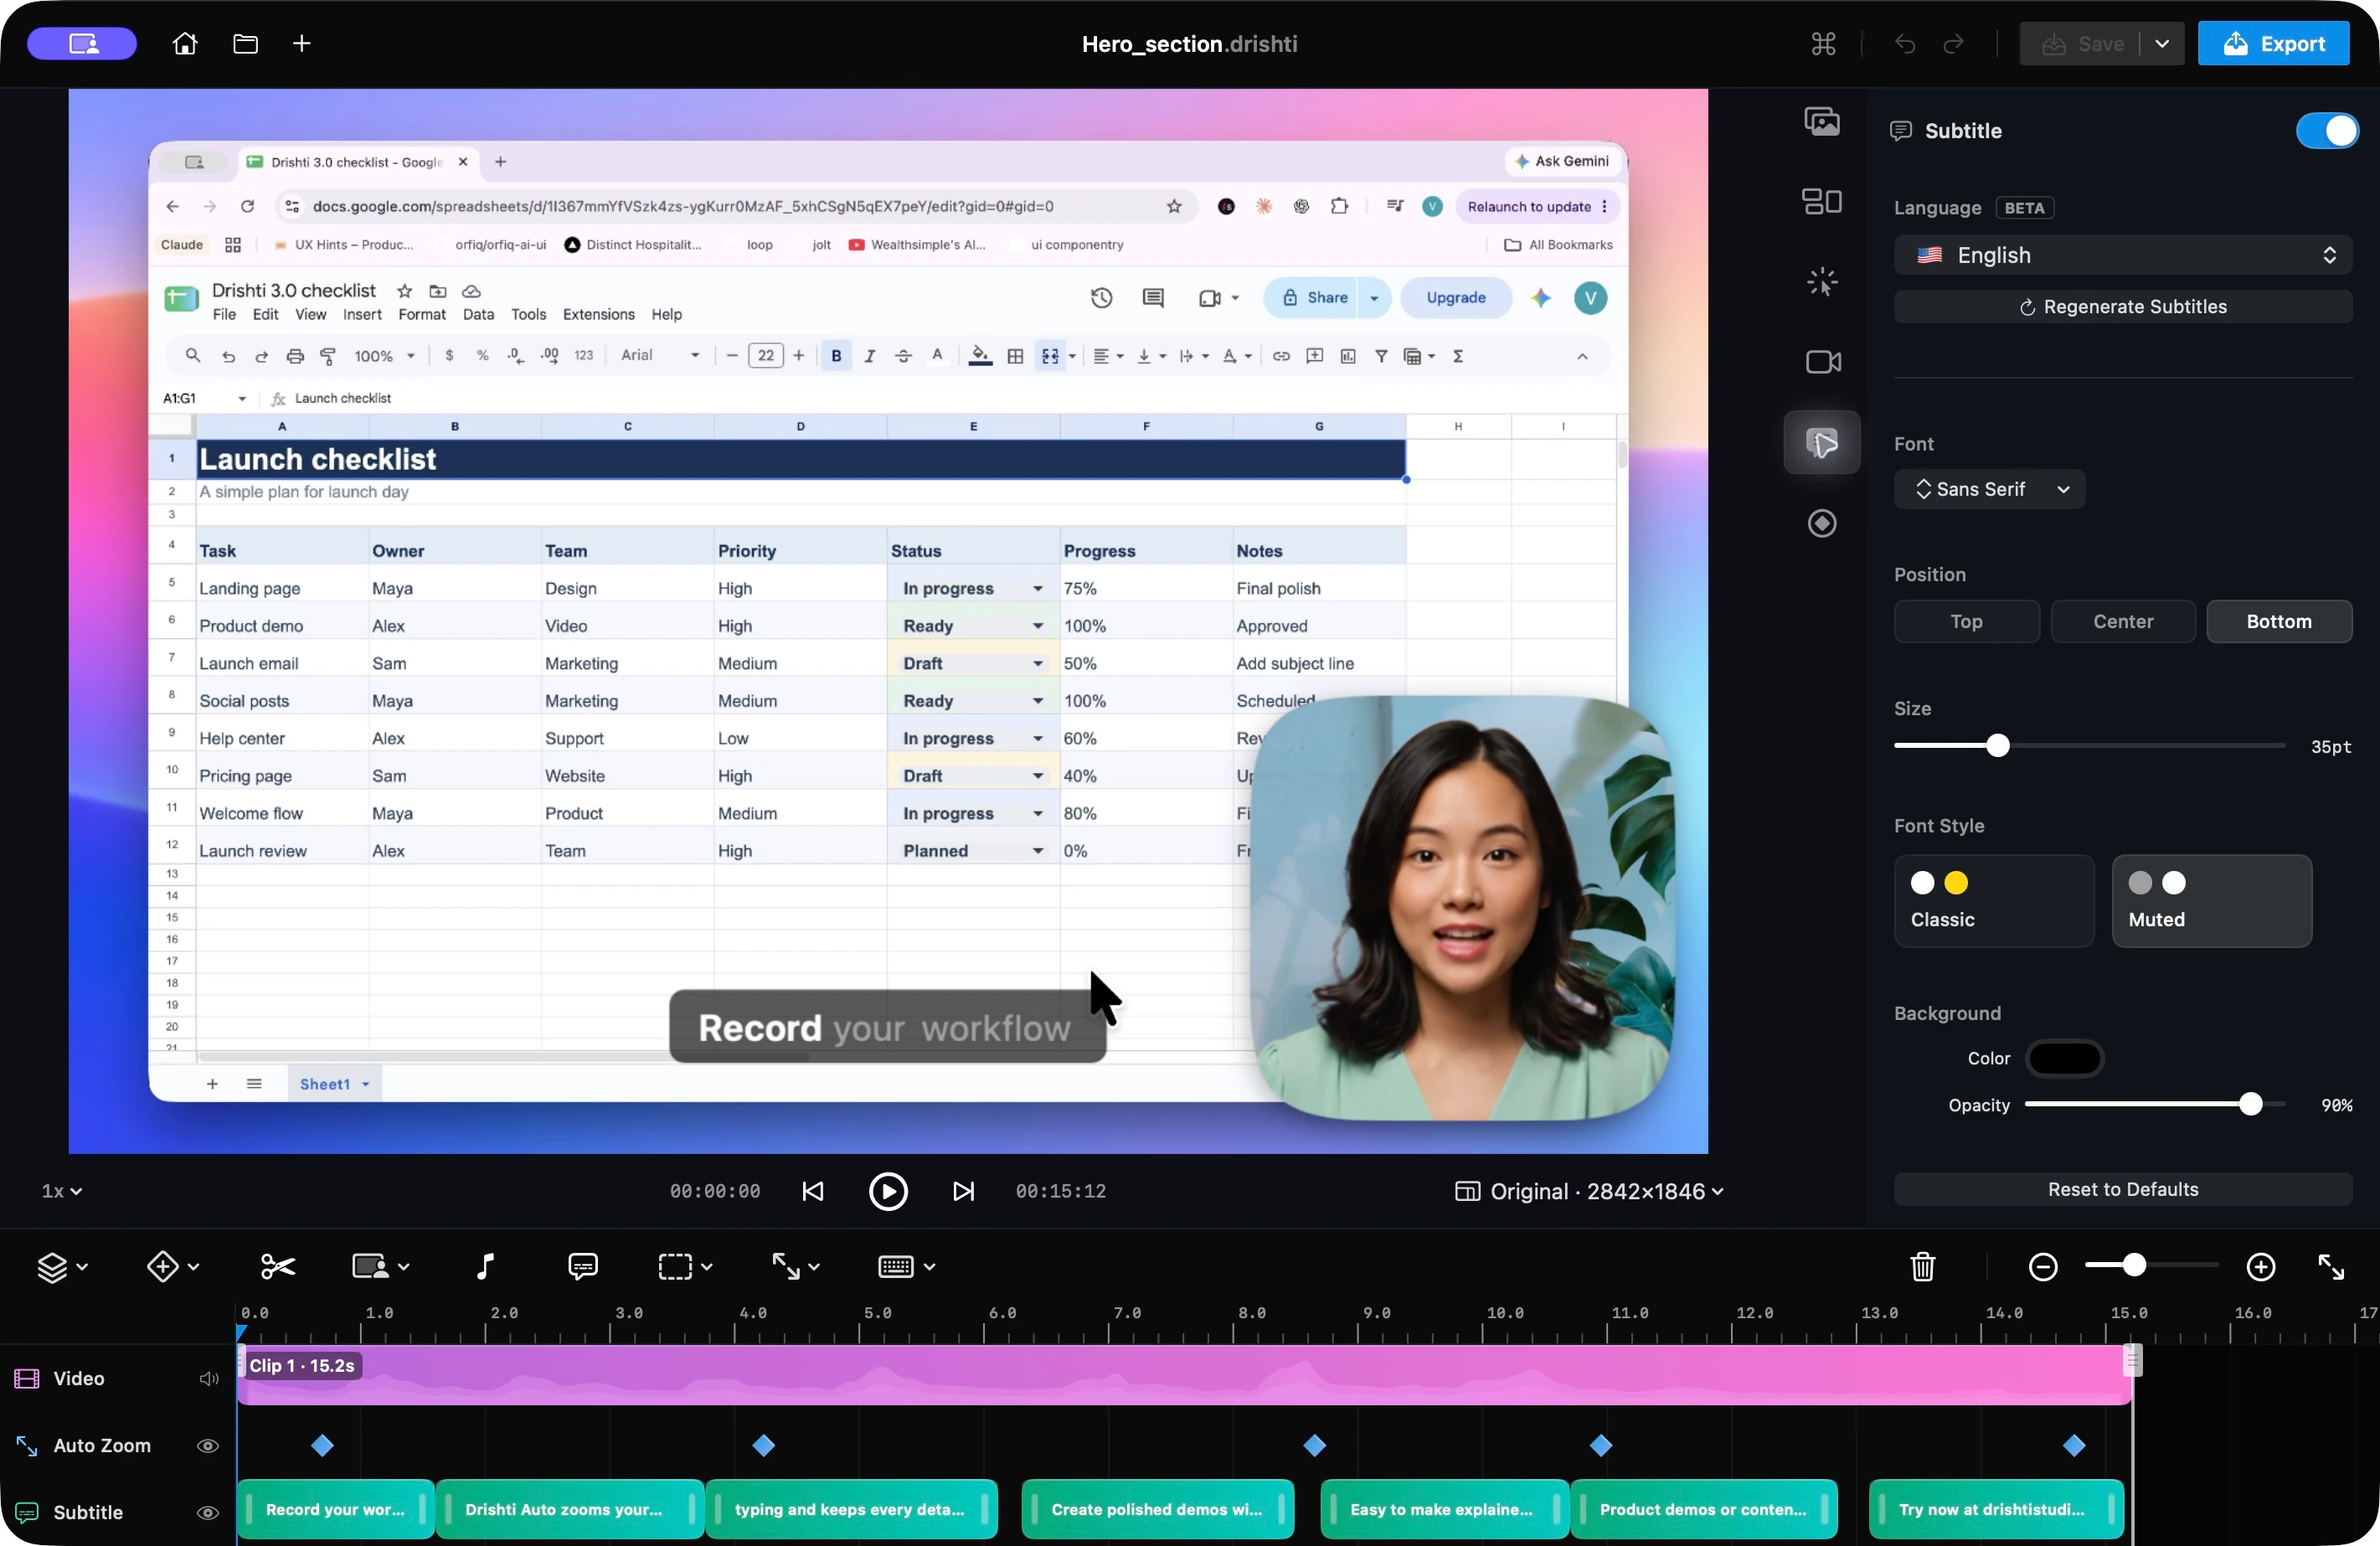The width and height of the screenshot is (2380, 1546).
Task: Click the redo arrow in top bar
Action: coord(1953,44)
